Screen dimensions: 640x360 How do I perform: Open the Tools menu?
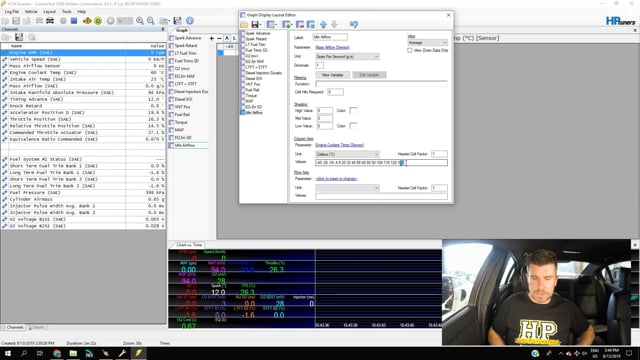point(67,11)
